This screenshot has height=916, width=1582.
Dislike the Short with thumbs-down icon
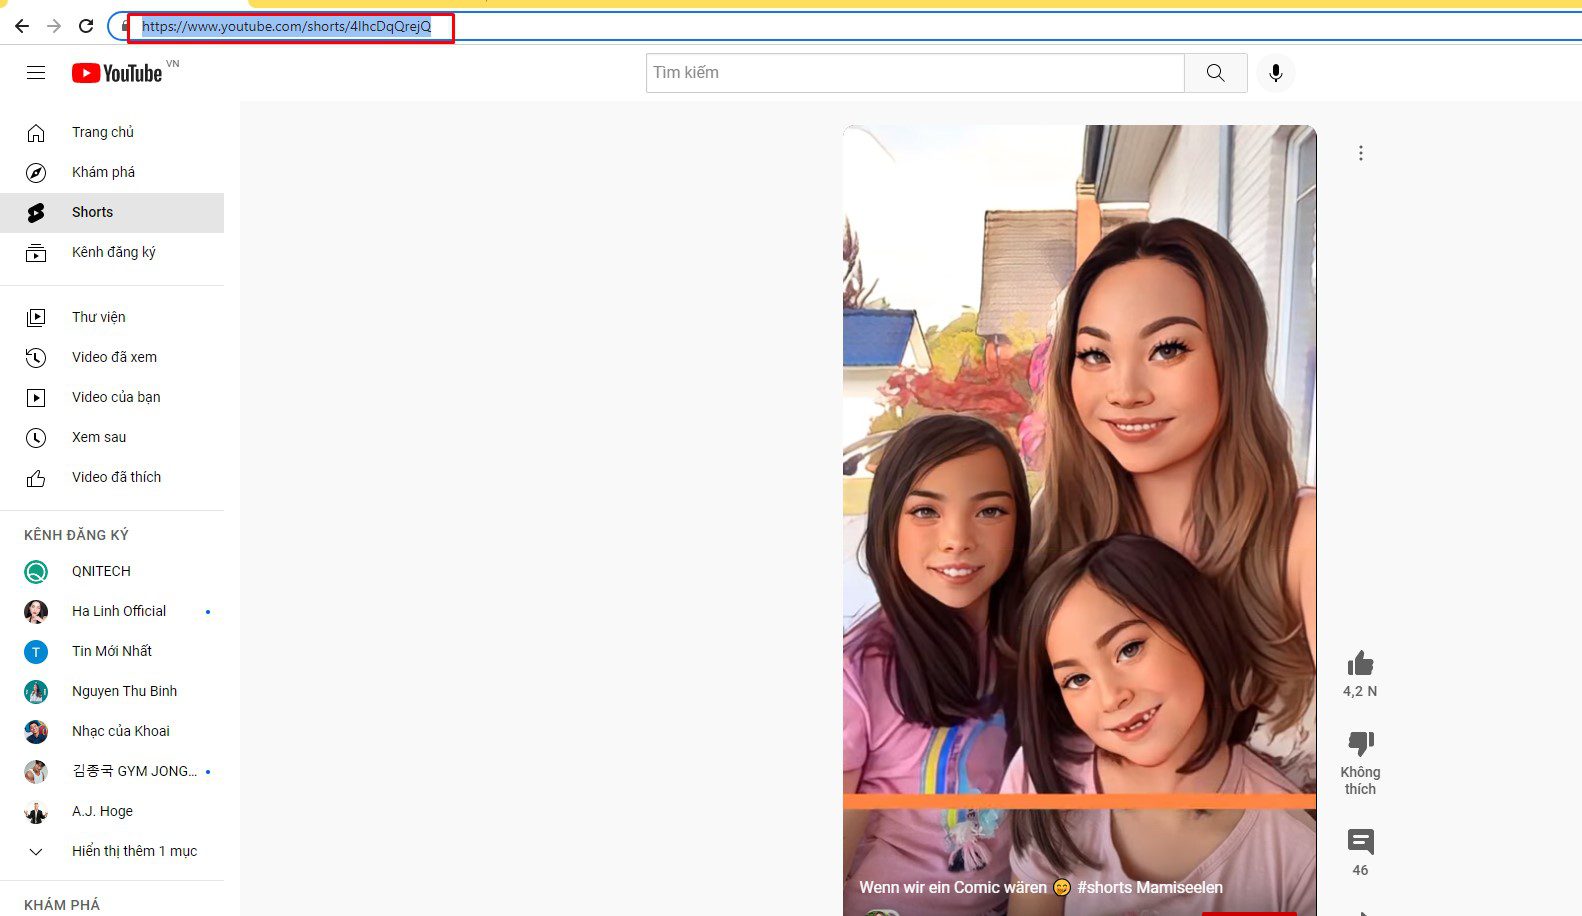[1360, 744]
